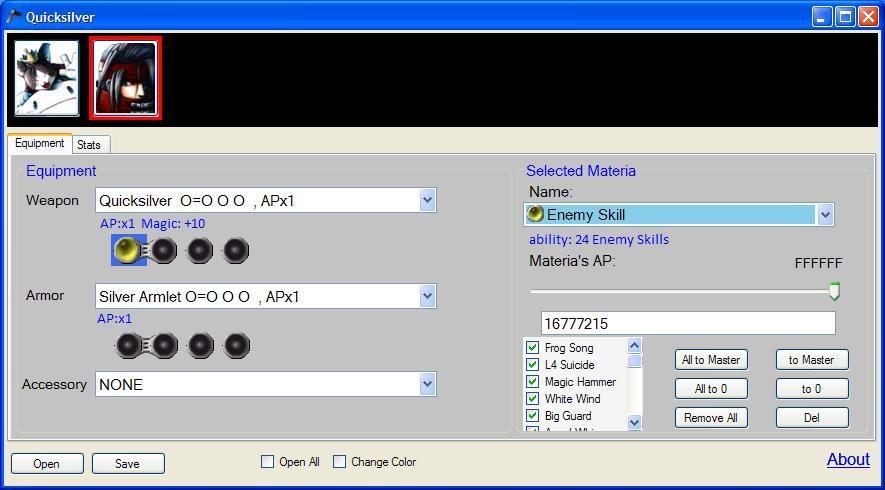Image resolution: width=885 pixels, height=490 pixels.
Task: Switch to the Equipment tab
Action: coord(40,143)
